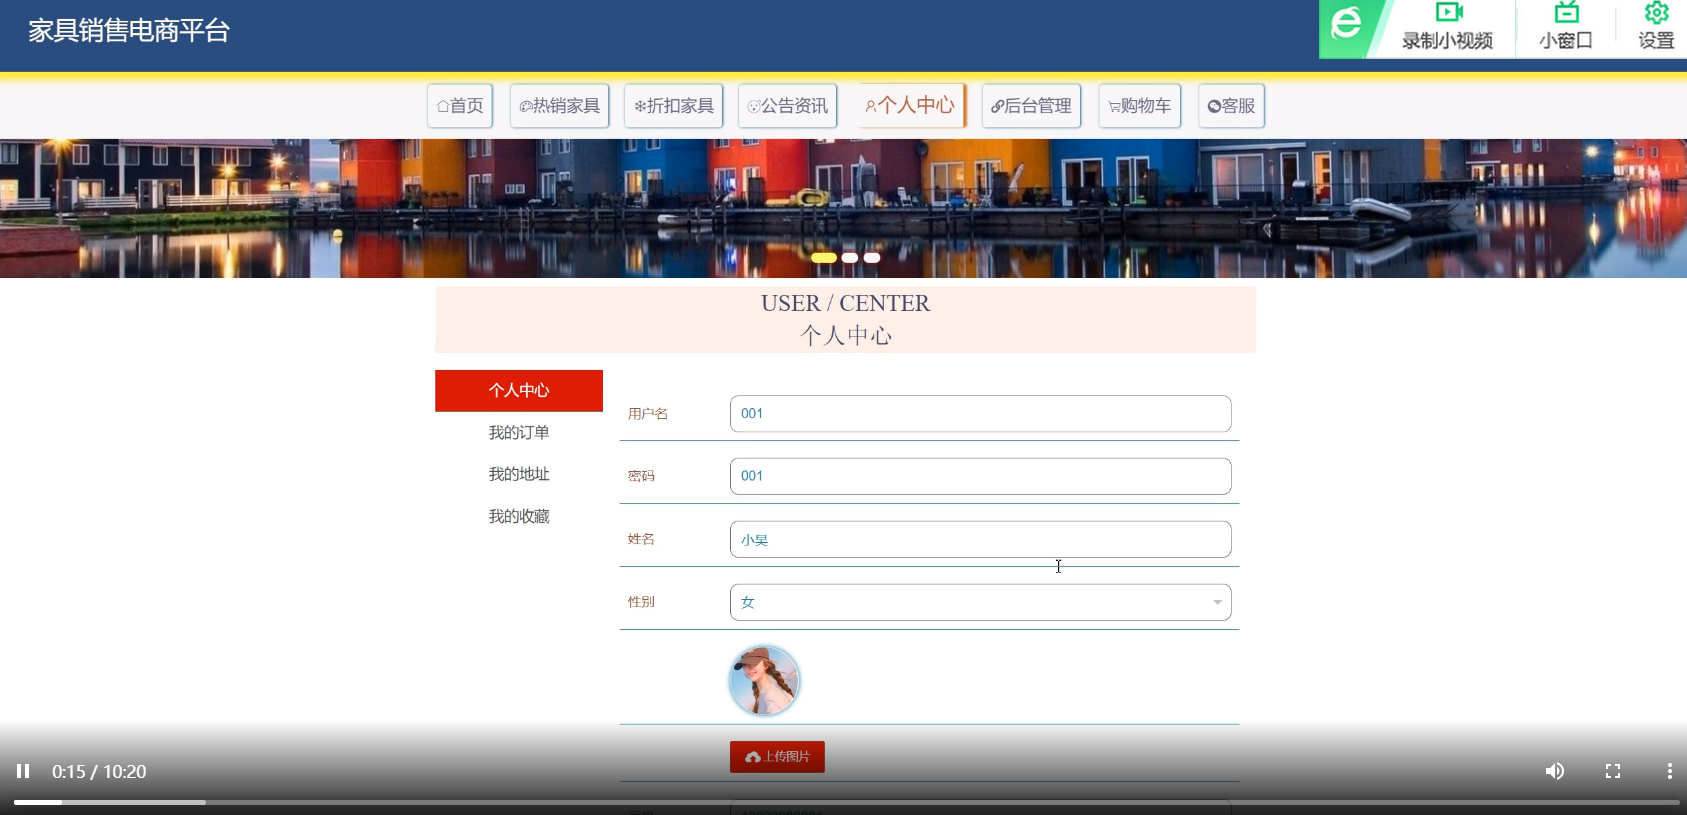
Task: Select 个人中心 in top navigation
Action: [x=910, y=105]
